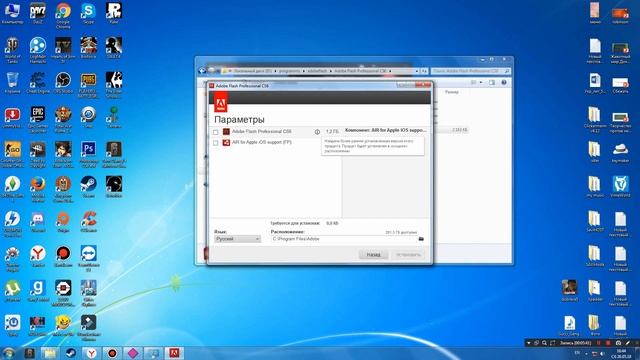Click the Размер column header in Explorer
This screenshot has width=640, height=360.
[452, 92]
